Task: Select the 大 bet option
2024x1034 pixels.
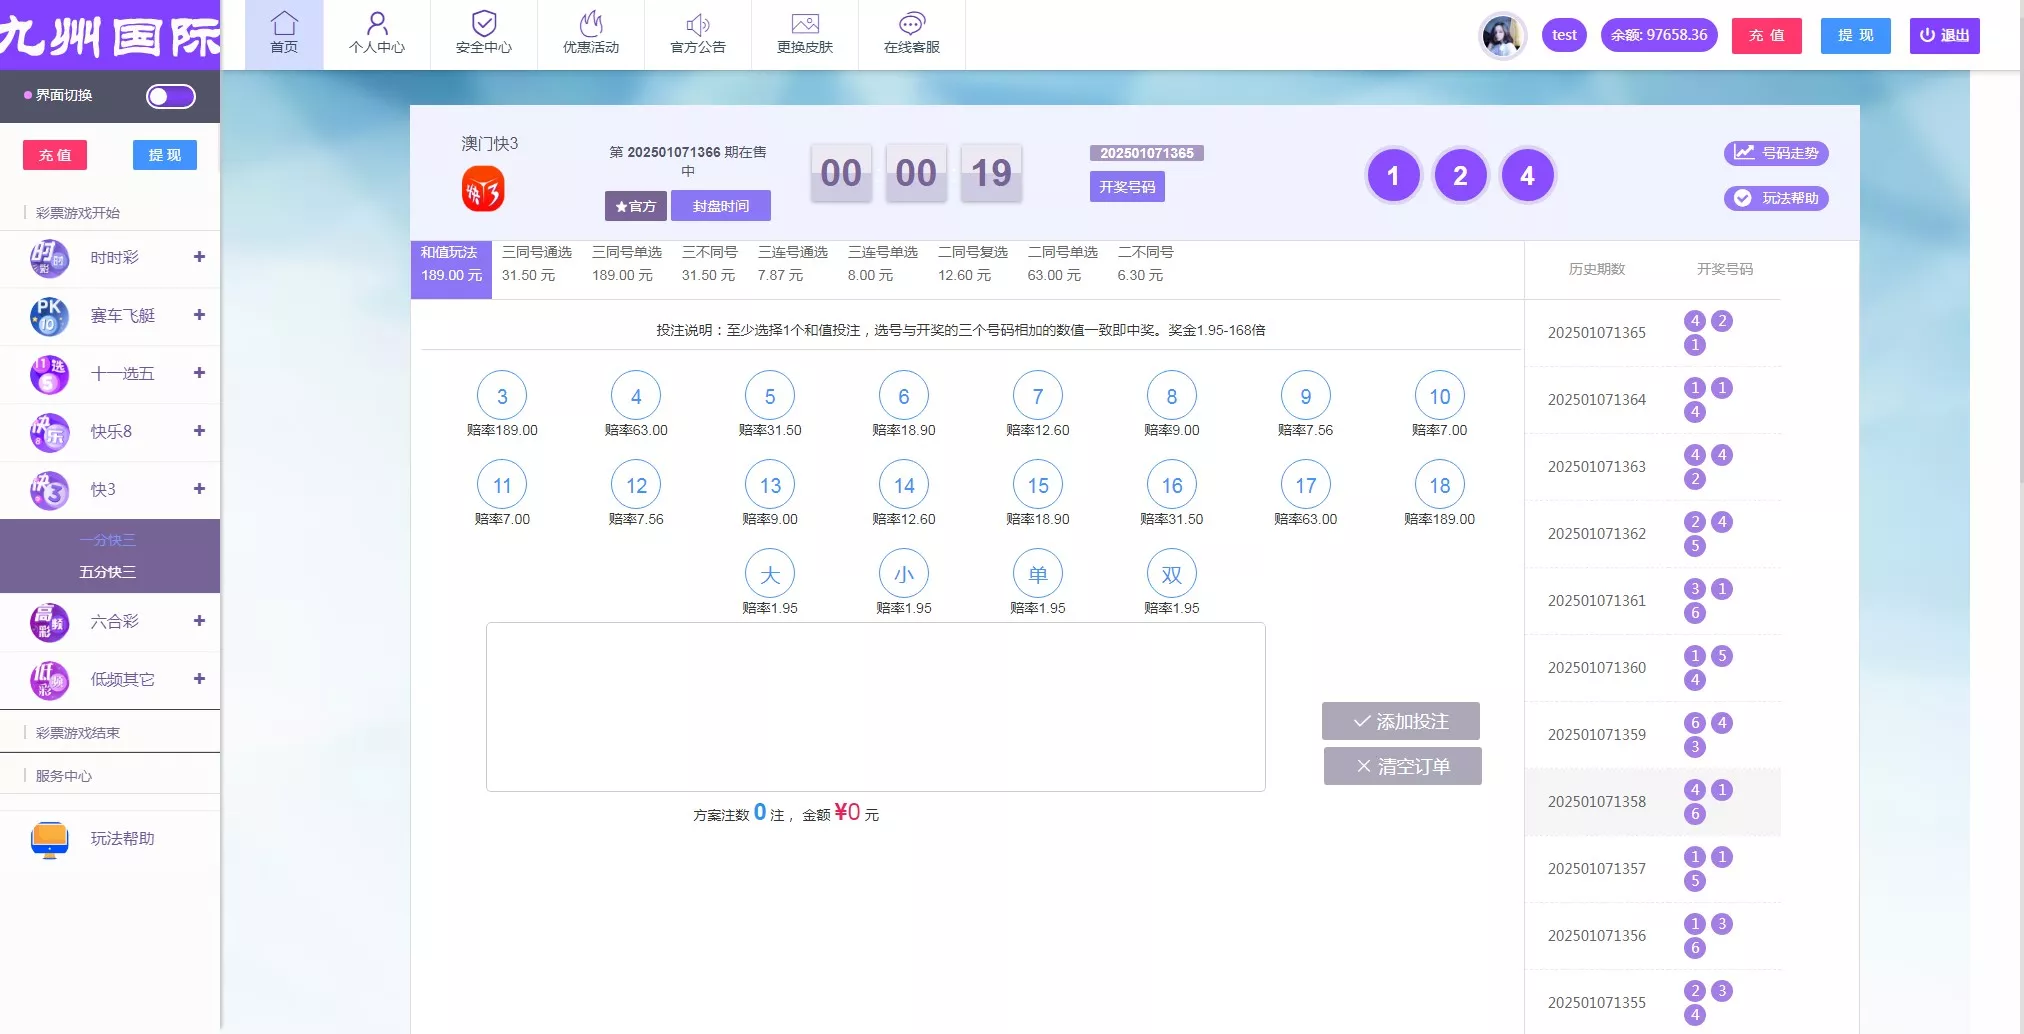Action: [769, 575]
